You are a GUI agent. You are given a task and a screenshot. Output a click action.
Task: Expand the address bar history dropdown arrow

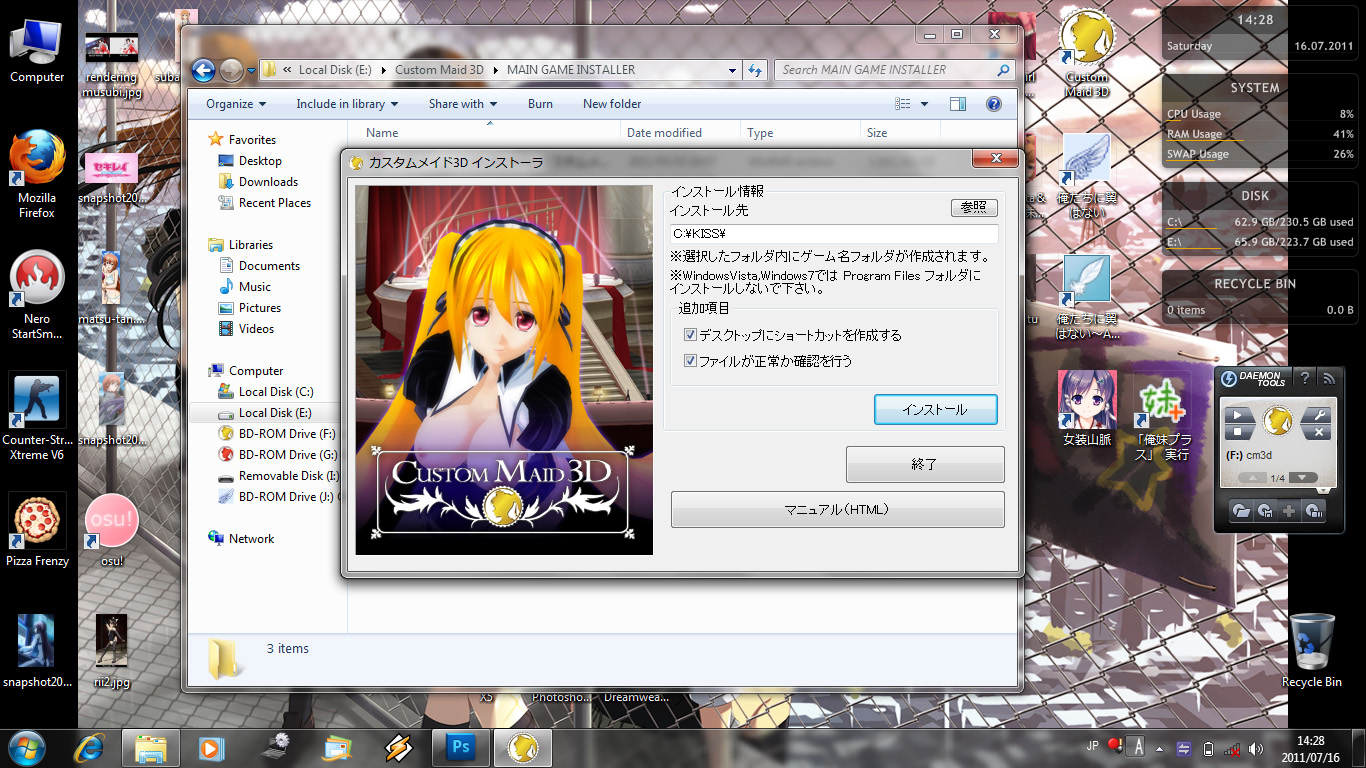click(x=734, y=70)
